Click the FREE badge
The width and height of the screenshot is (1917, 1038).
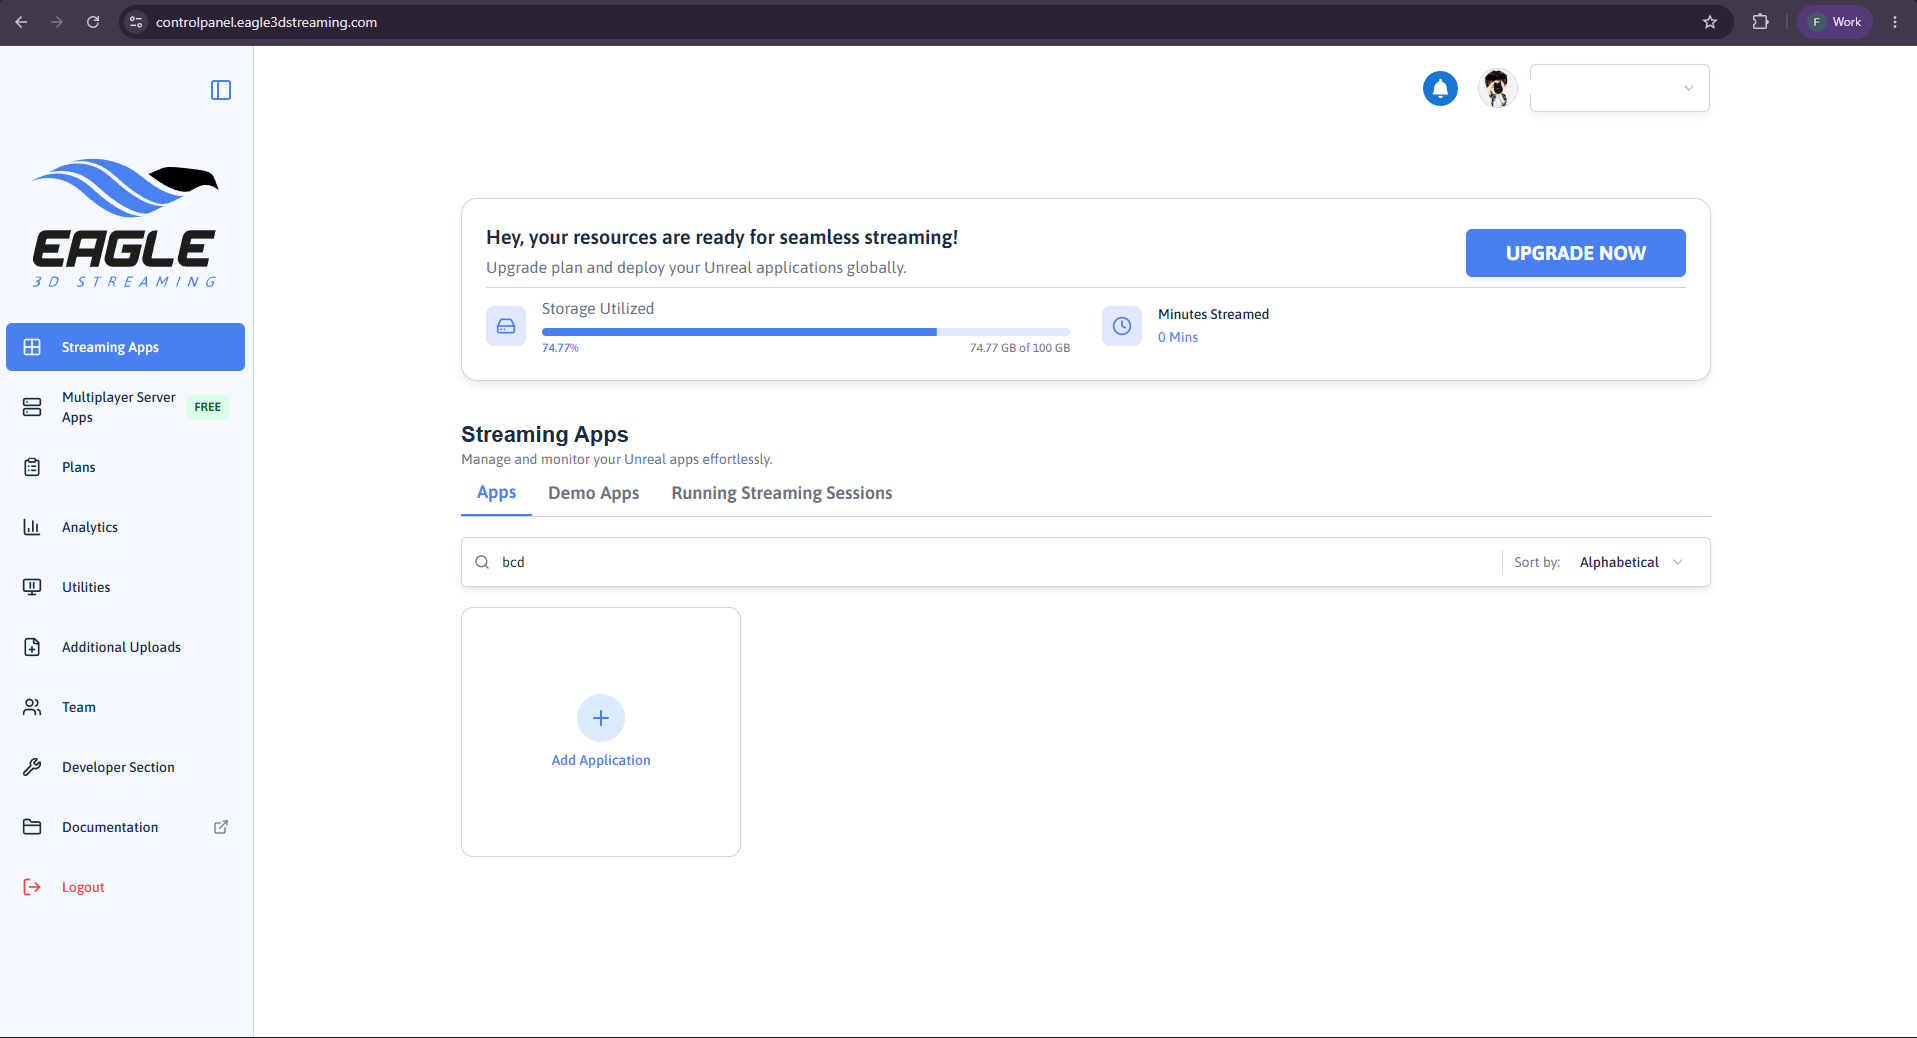click(208, 407)
